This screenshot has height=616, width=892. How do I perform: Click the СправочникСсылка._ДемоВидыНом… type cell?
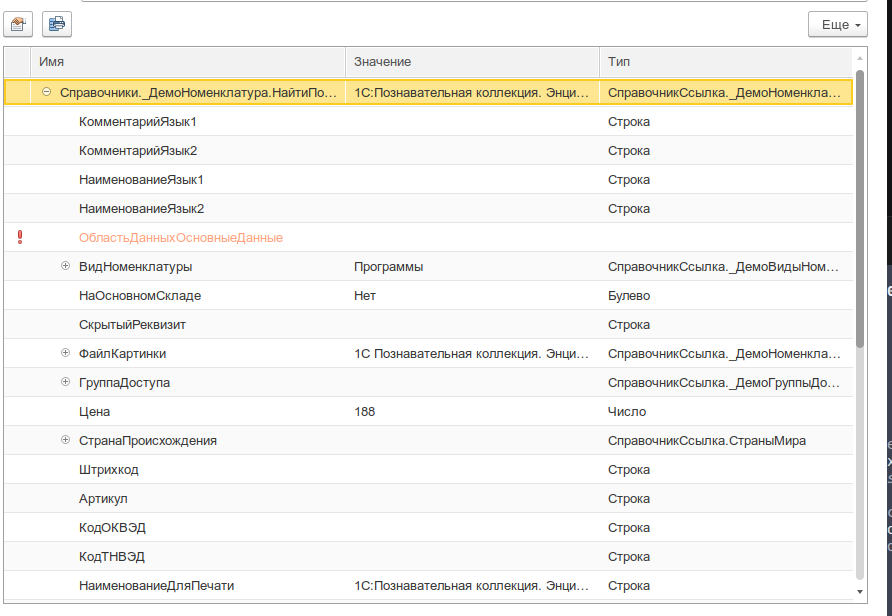726,267
